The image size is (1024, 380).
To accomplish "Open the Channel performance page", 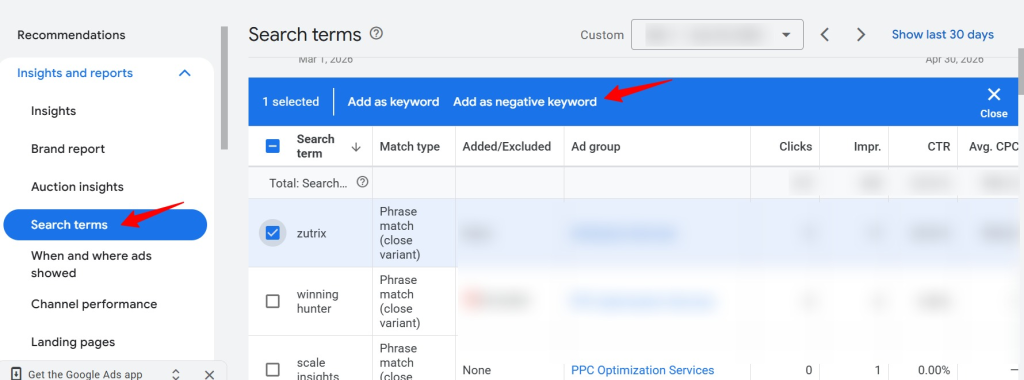I will [94, 304].
